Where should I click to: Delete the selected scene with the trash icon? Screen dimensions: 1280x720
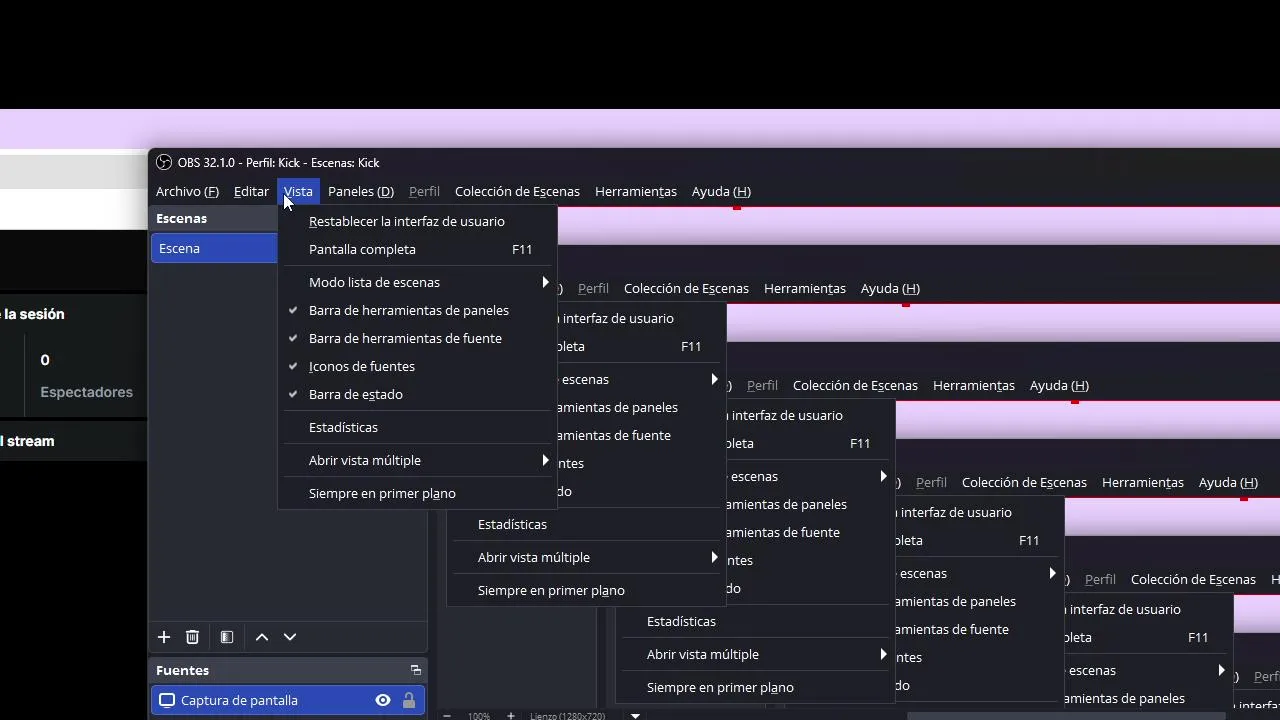point(193,637)
